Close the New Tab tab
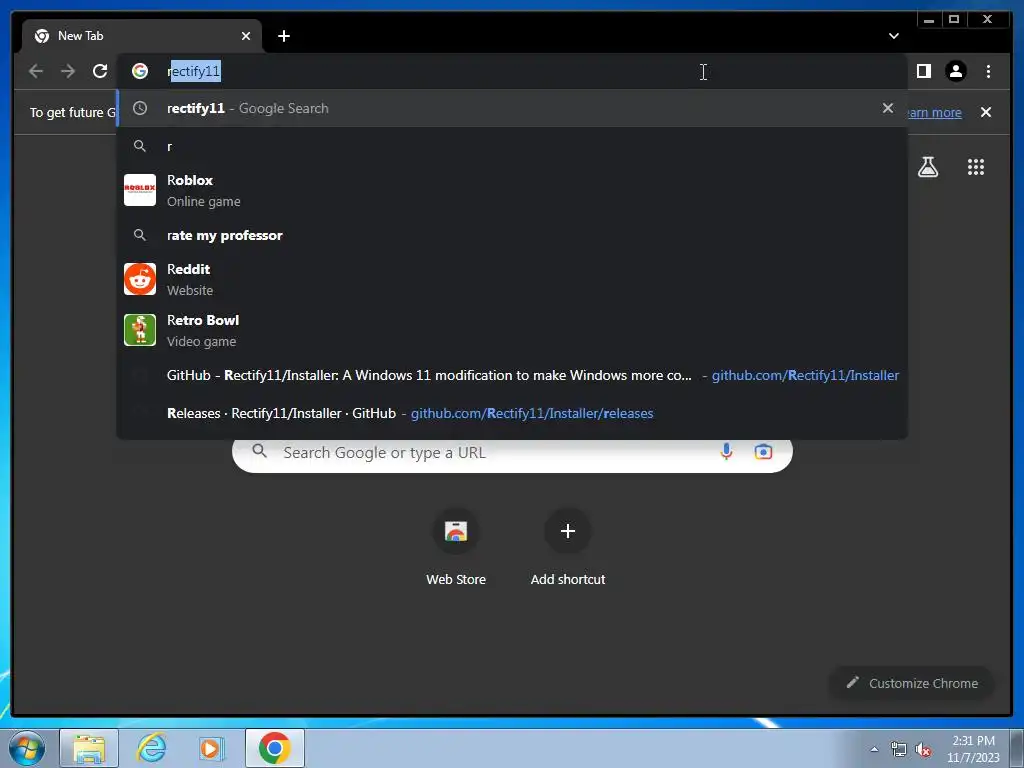The width and height of the screenshot is (1024, 768). 246,36
